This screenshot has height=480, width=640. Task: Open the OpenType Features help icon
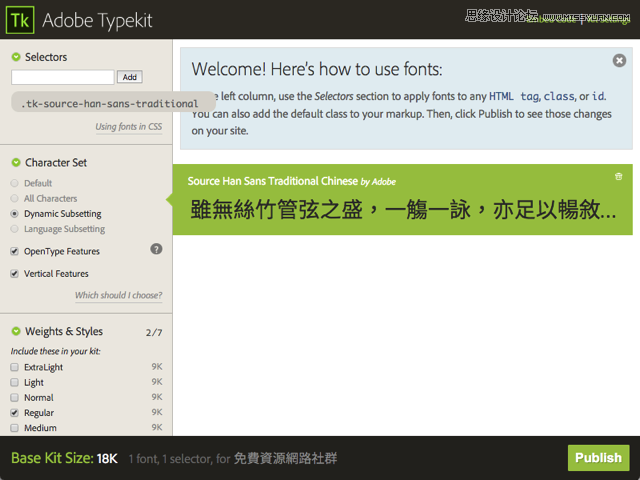click(x=156, y=249)
